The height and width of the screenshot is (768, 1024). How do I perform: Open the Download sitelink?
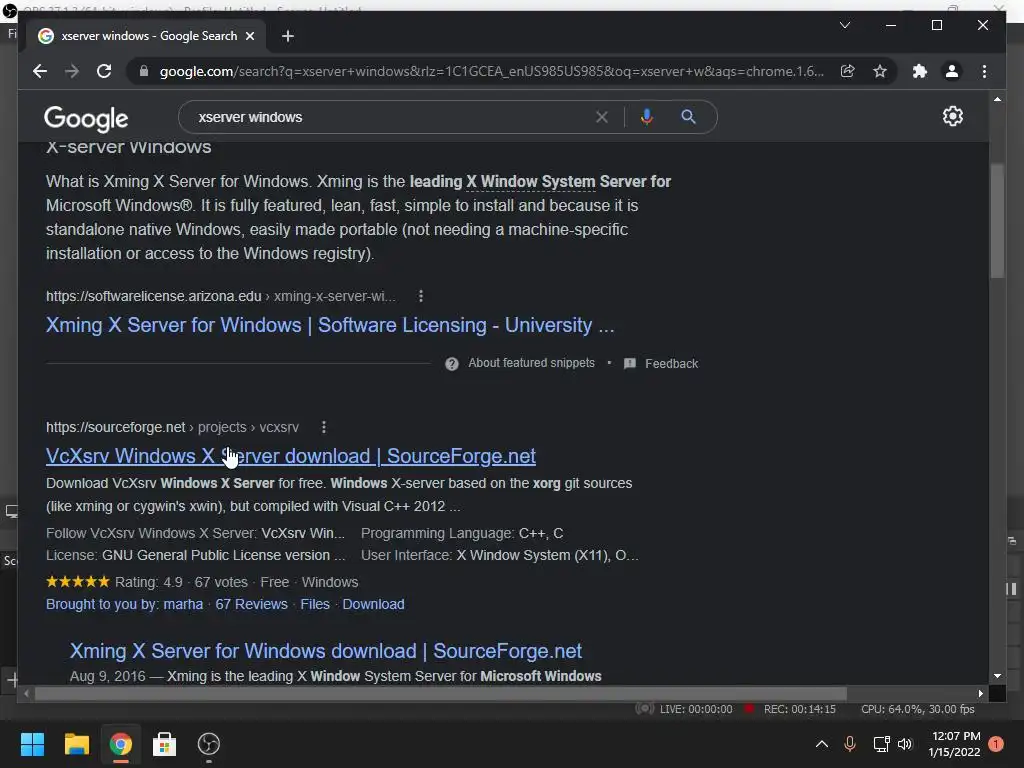click(x=374, y=604)
